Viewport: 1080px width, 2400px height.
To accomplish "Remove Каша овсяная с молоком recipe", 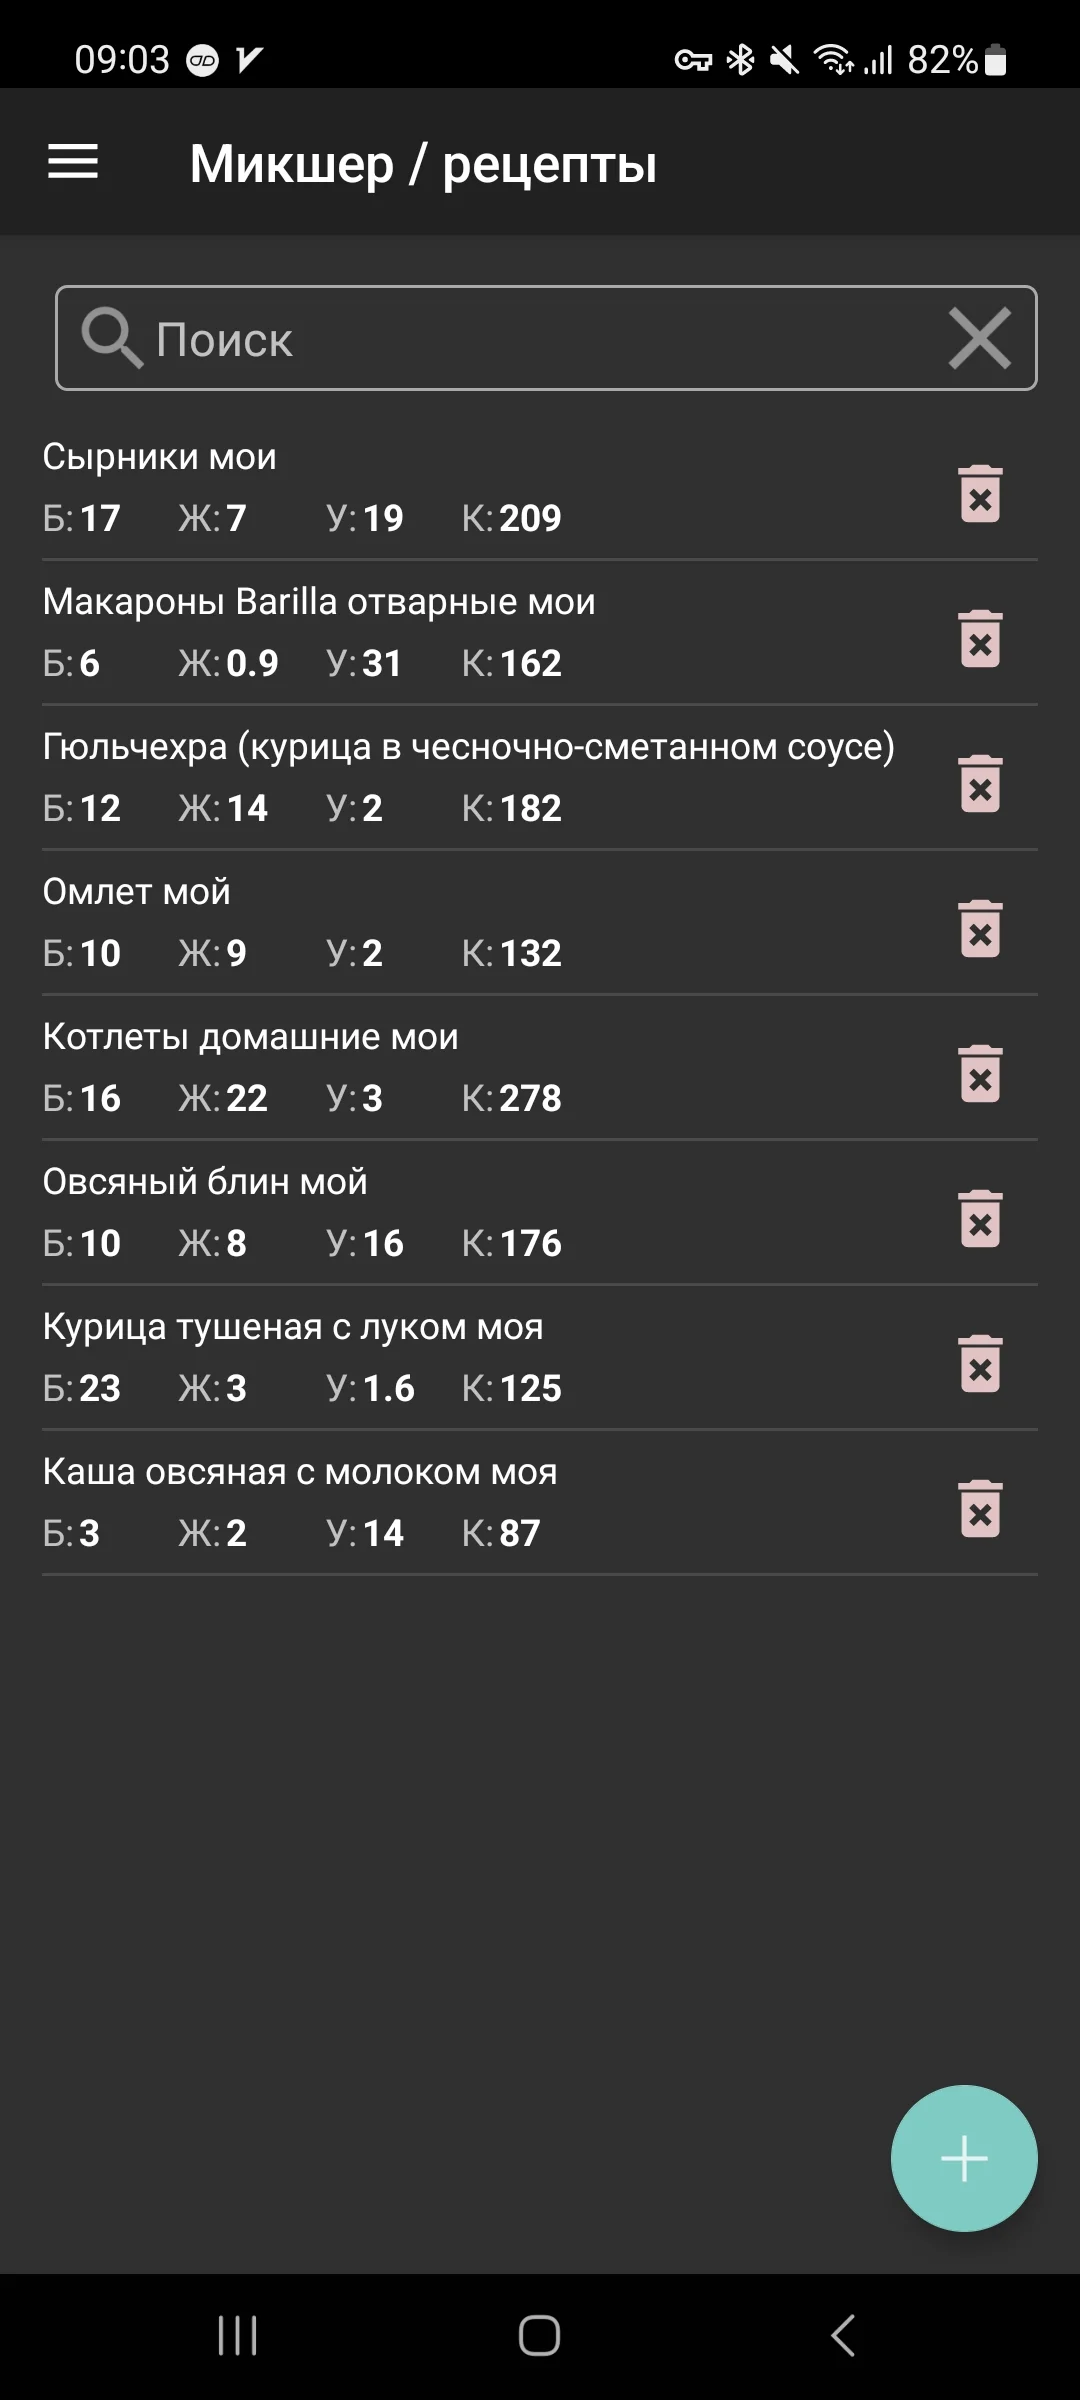I will click(980, 1509).
